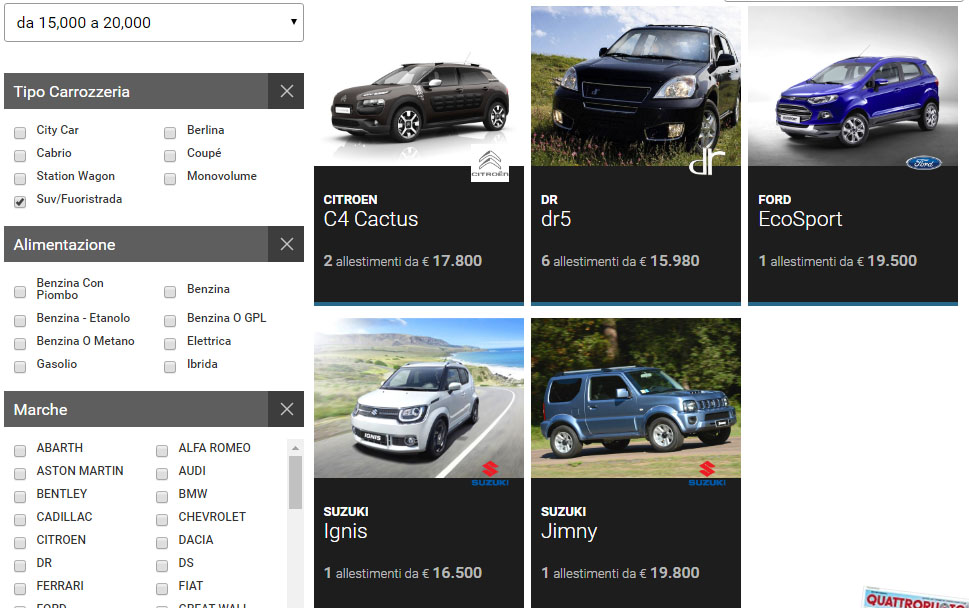This screenshot has width=969, height=608.
Task: Check the plain Benzina fuel checkbox
Action: point(170,292)
